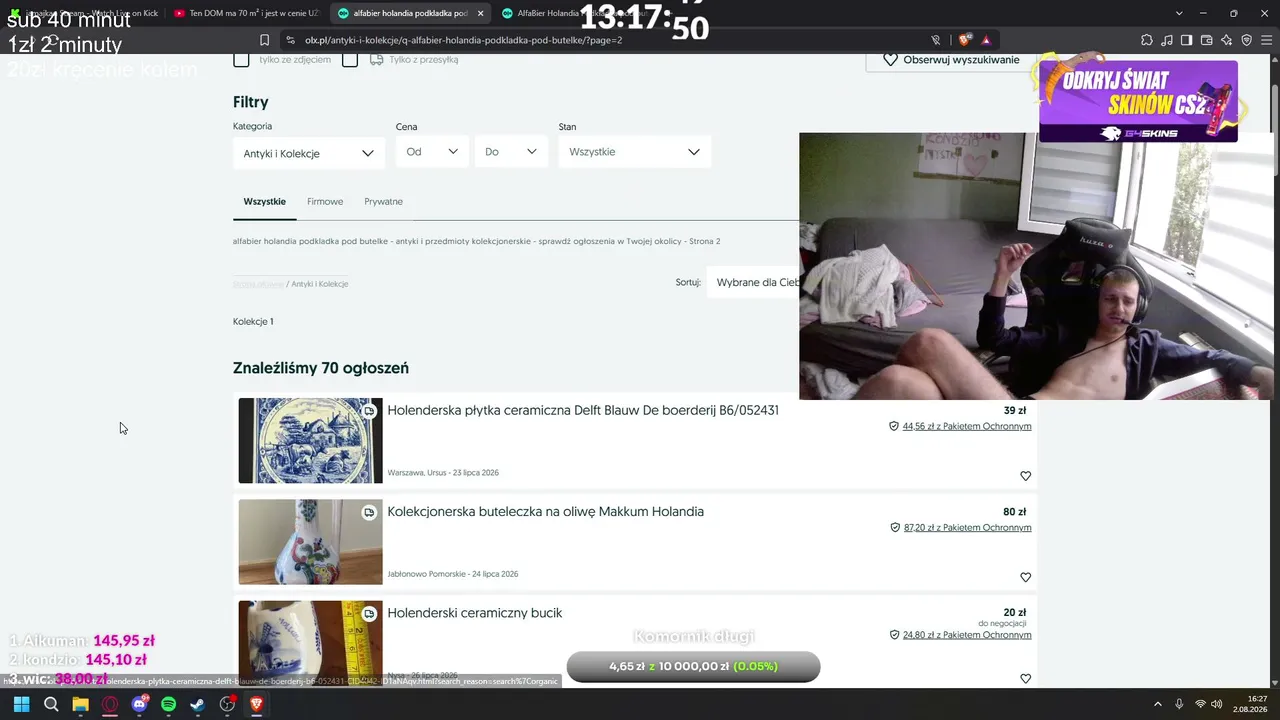Switch to the 'Firmowe' listings tab
This screenshot has height=720, width=1280.
(x=325, y=202)
